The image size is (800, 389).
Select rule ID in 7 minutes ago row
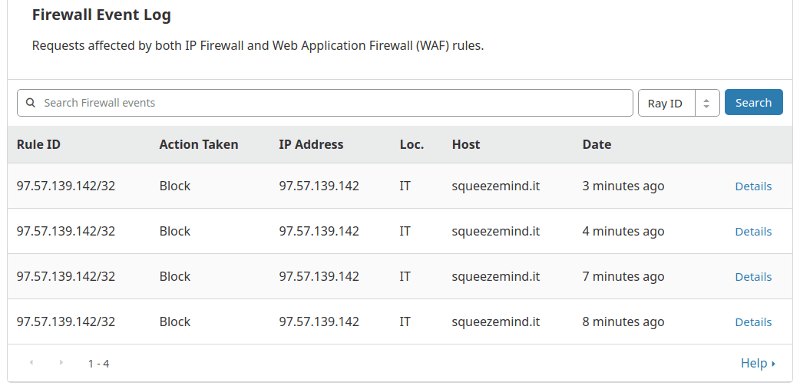tap(66, 276)
